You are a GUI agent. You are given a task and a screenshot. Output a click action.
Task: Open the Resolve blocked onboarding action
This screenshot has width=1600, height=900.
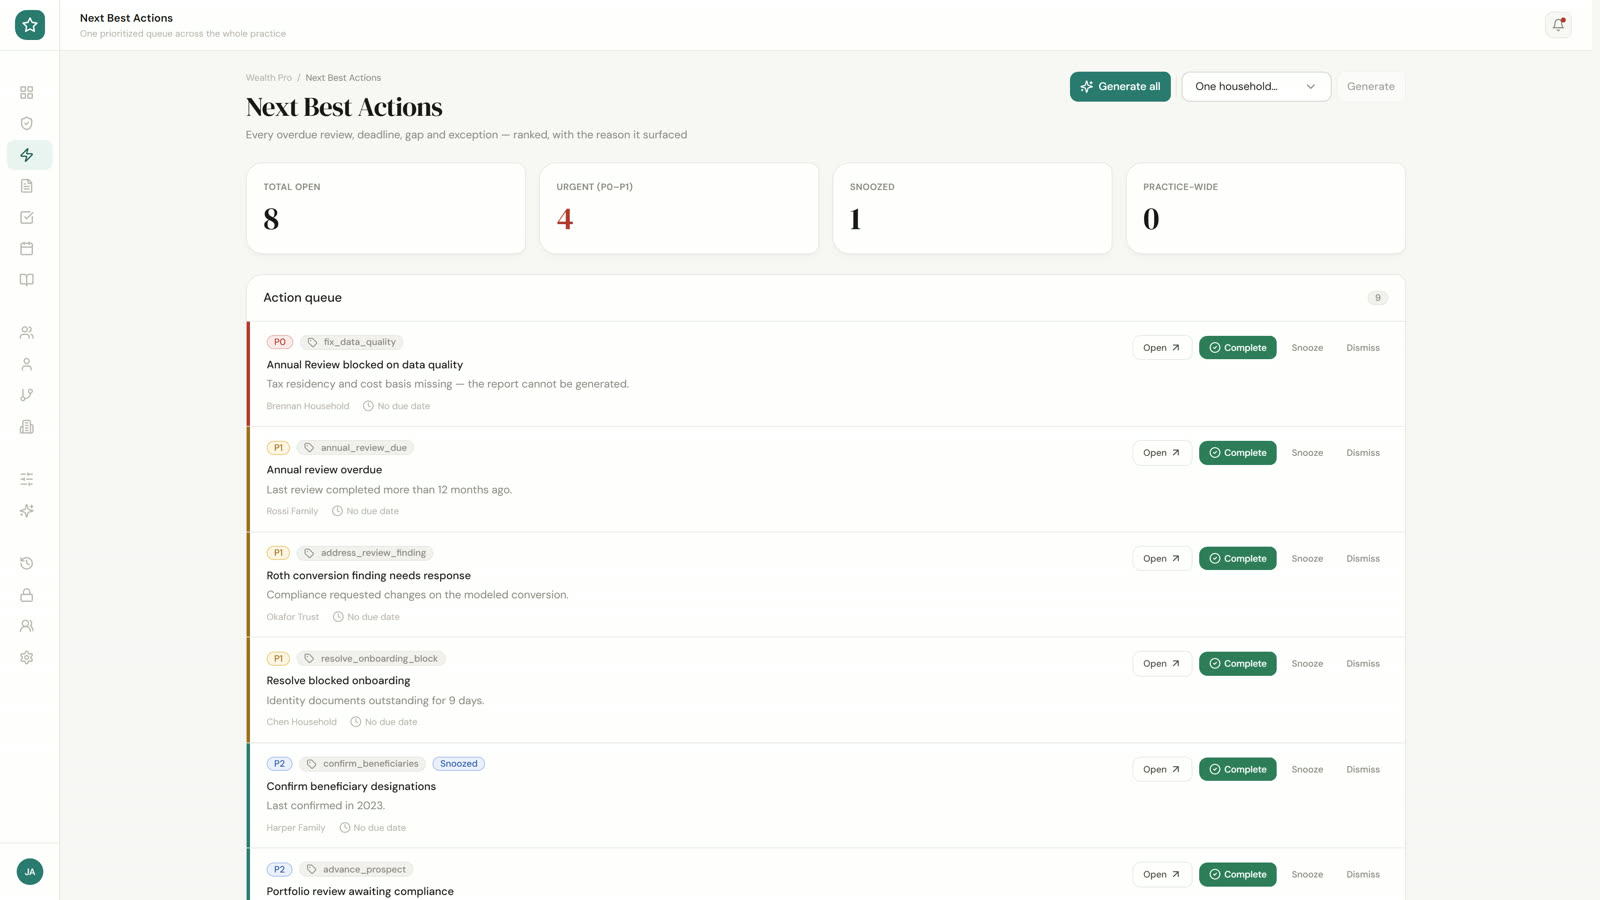pyautogui.click(x=1161, y=664)
